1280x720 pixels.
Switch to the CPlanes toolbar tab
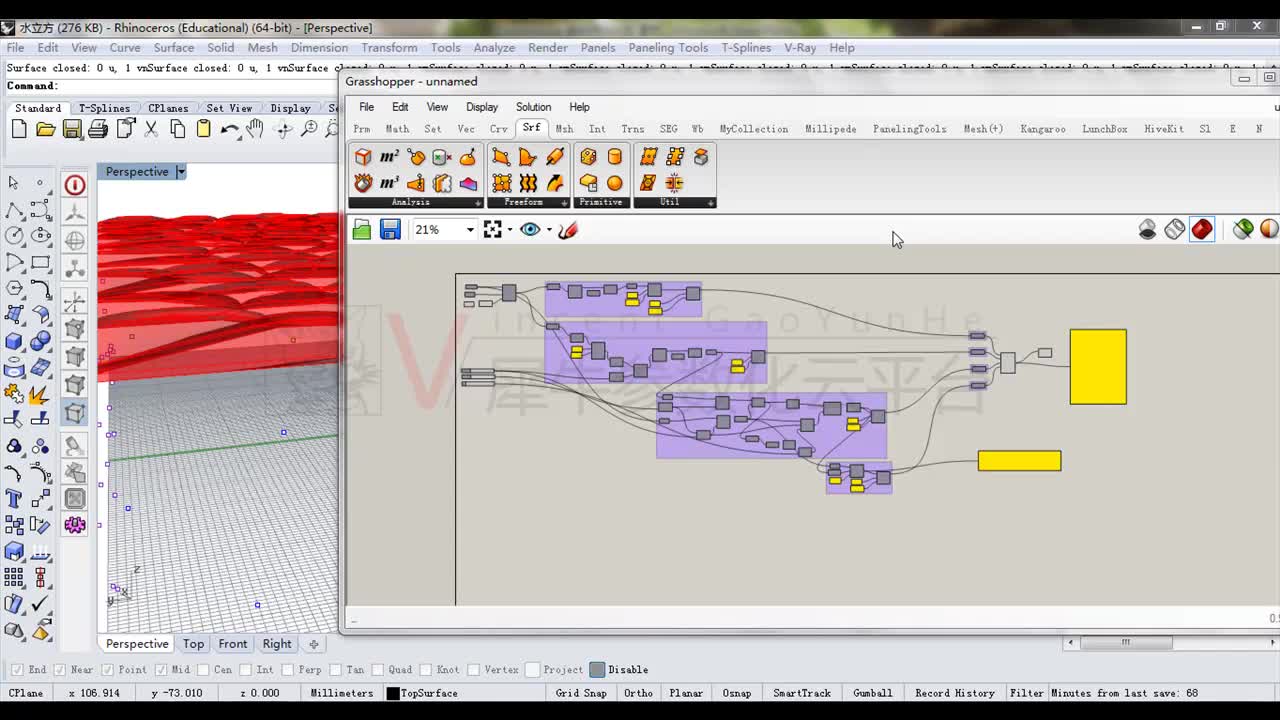(168, 108)
